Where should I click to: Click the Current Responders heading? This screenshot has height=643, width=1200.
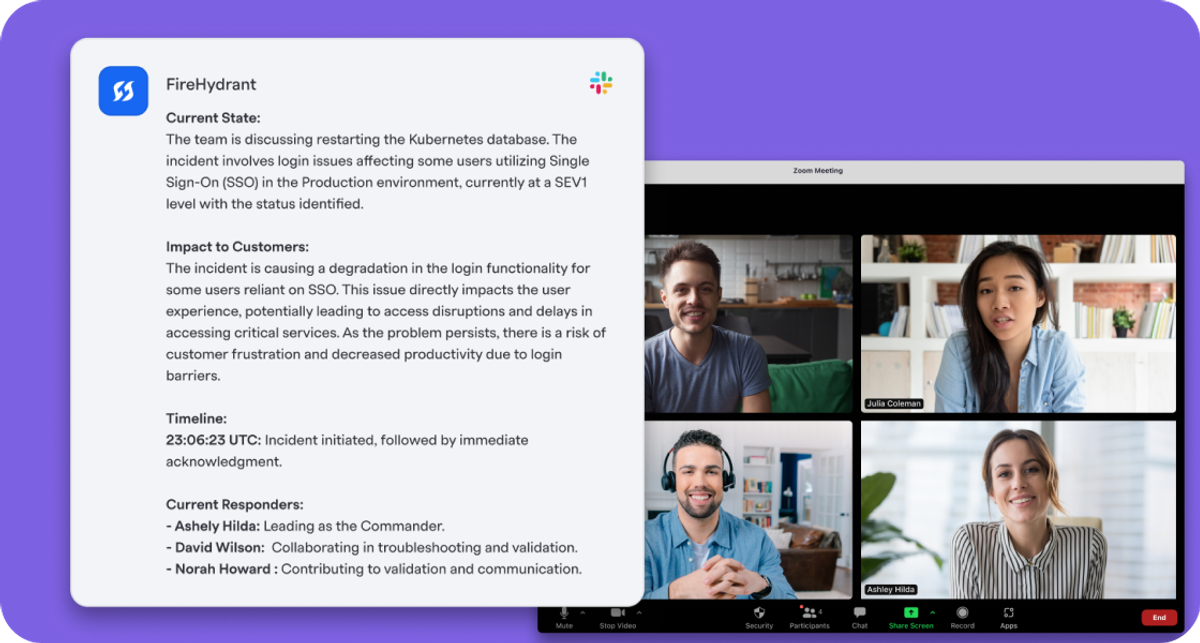234,505
